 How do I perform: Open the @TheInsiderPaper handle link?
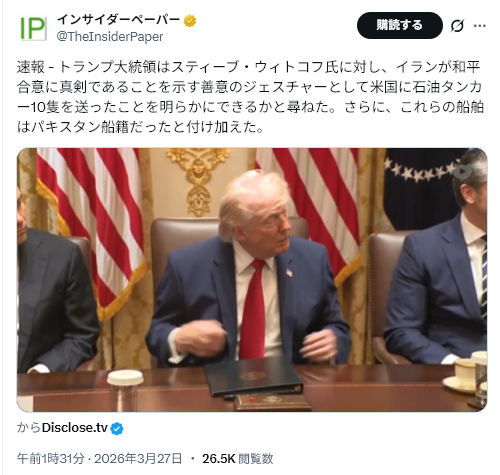coord(110,37)
